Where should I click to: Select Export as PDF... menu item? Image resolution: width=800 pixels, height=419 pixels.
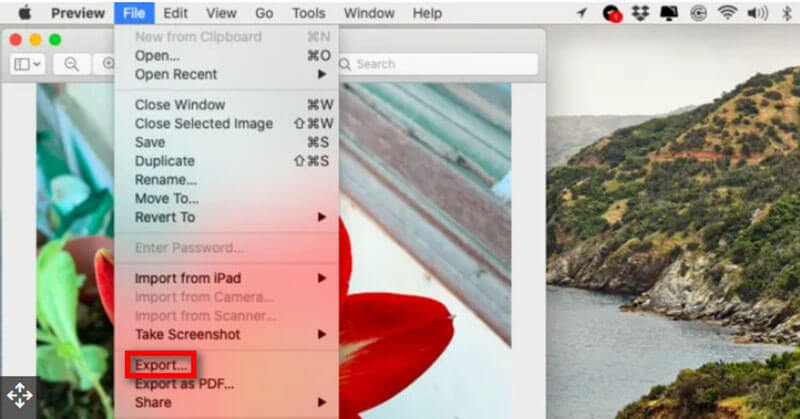(x=184, y=384)
